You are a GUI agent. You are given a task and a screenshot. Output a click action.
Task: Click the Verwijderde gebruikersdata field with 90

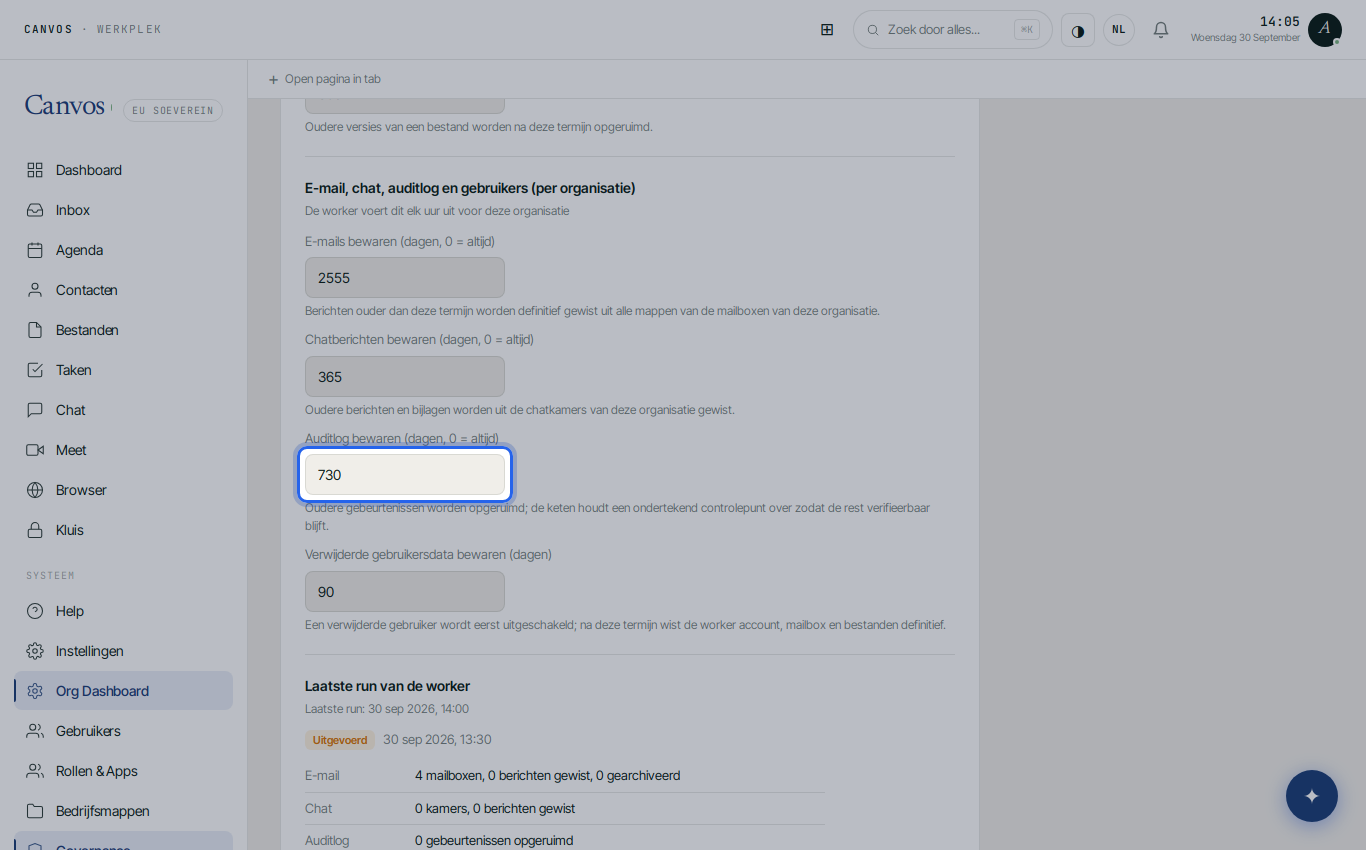(x=405, y=592)
